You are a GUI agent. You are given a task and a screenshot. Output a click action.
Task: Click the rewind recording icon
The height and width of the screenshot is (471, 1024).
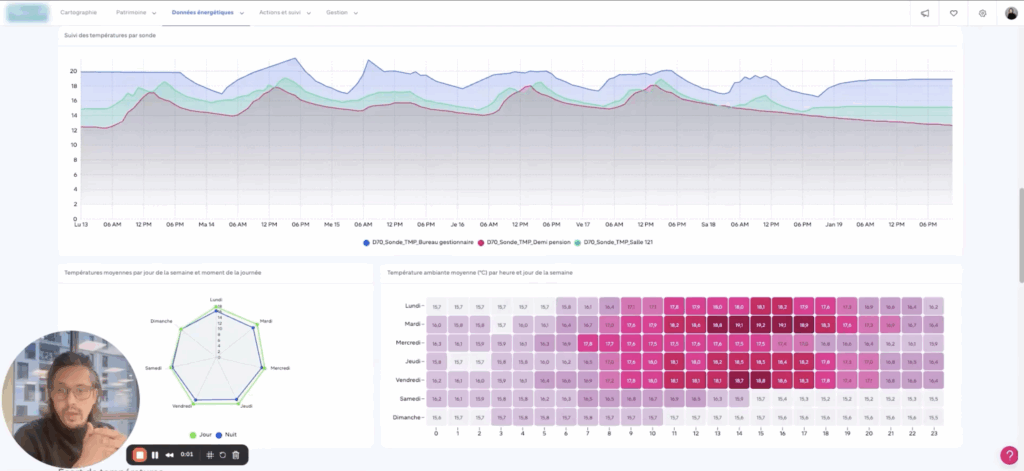click(170, 455)
